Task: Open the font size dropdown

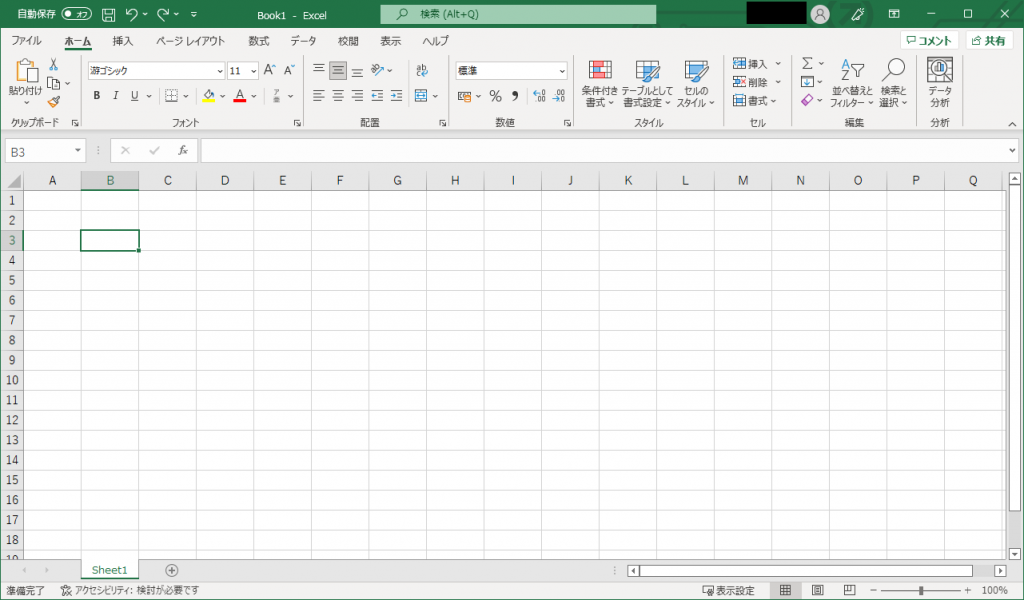Action: point(253,71)
